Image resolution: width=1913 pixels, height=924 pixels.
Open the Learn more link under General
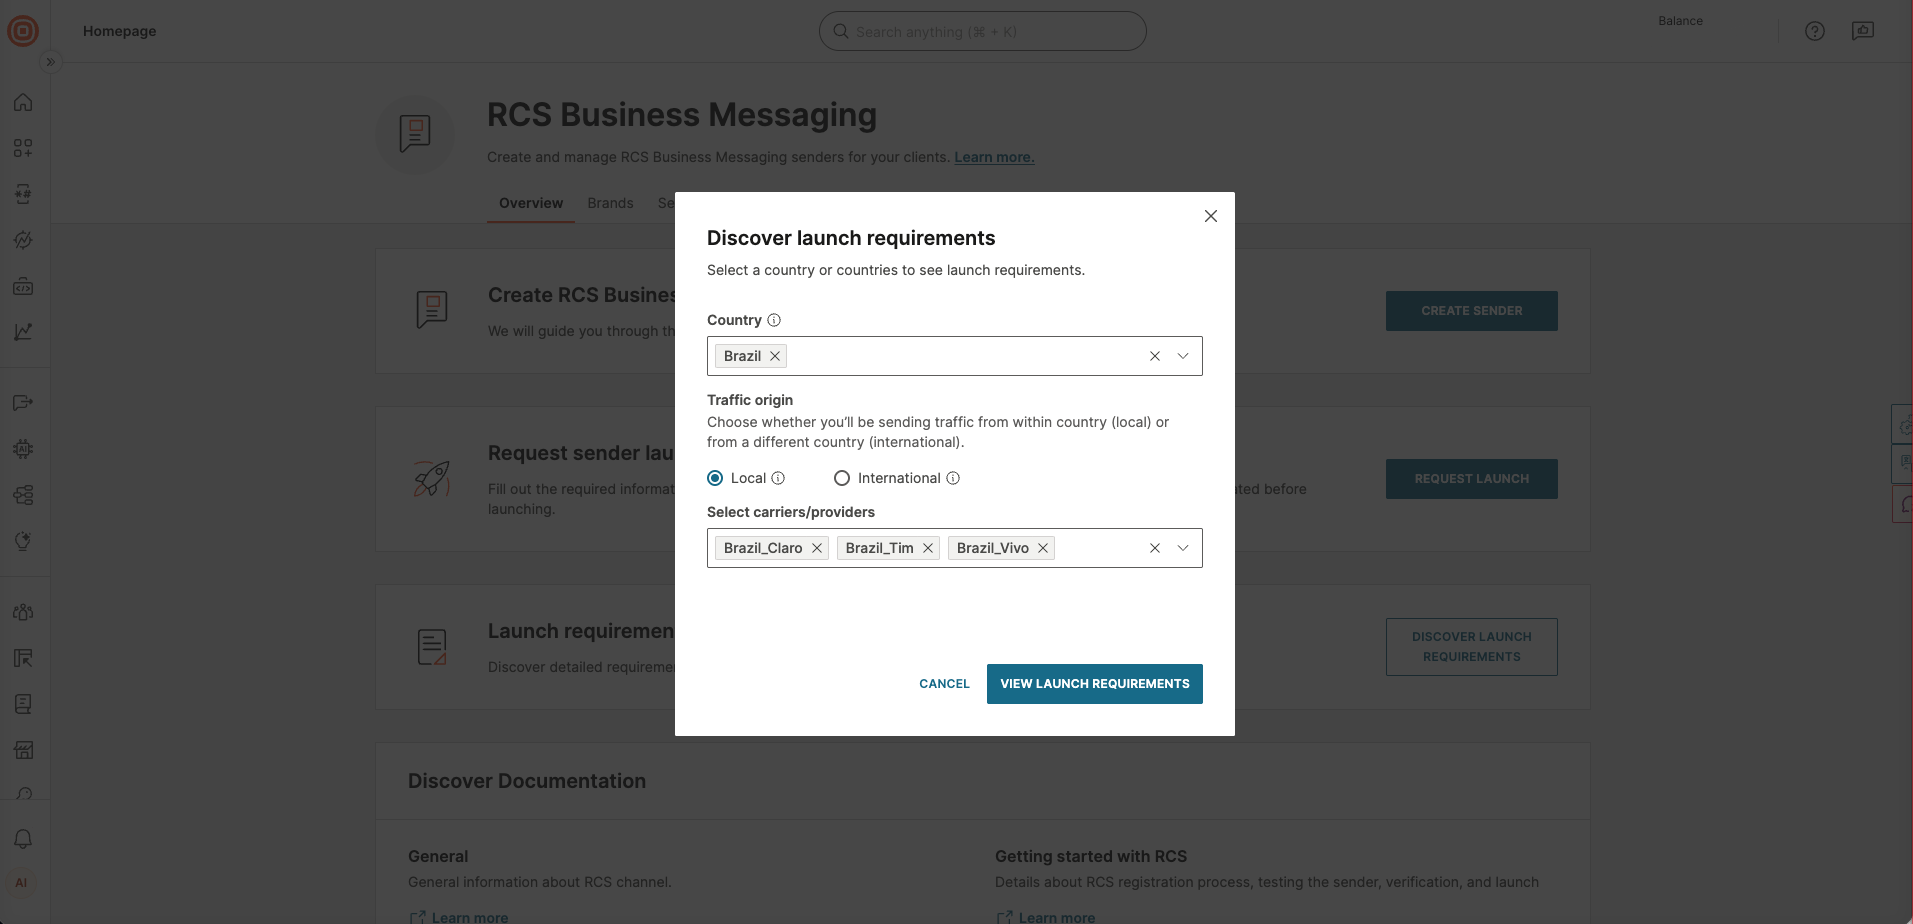tap(468, 916)
